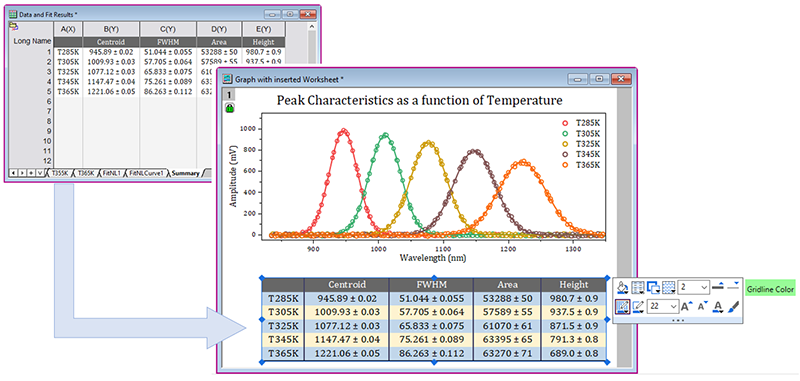Click the sheet tabs scroll-left arrow
This screenshot has width=800, height=381.
(x=13, y=173)
